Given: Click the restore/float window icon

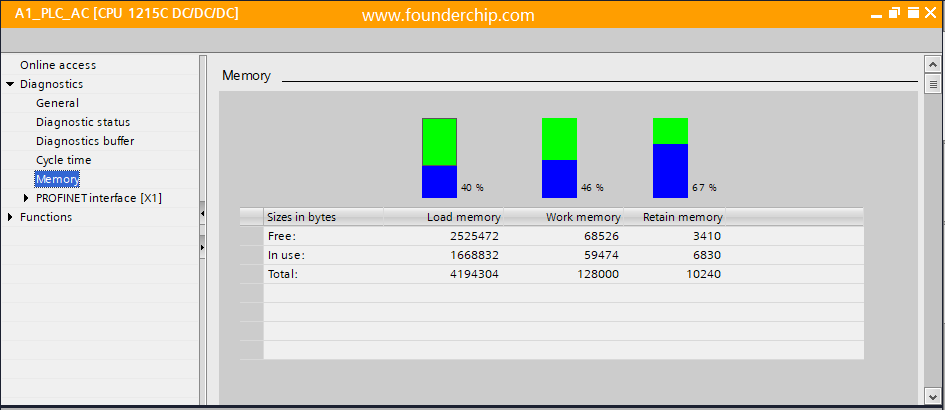Looking at the screenshot, I should point(893,15).
